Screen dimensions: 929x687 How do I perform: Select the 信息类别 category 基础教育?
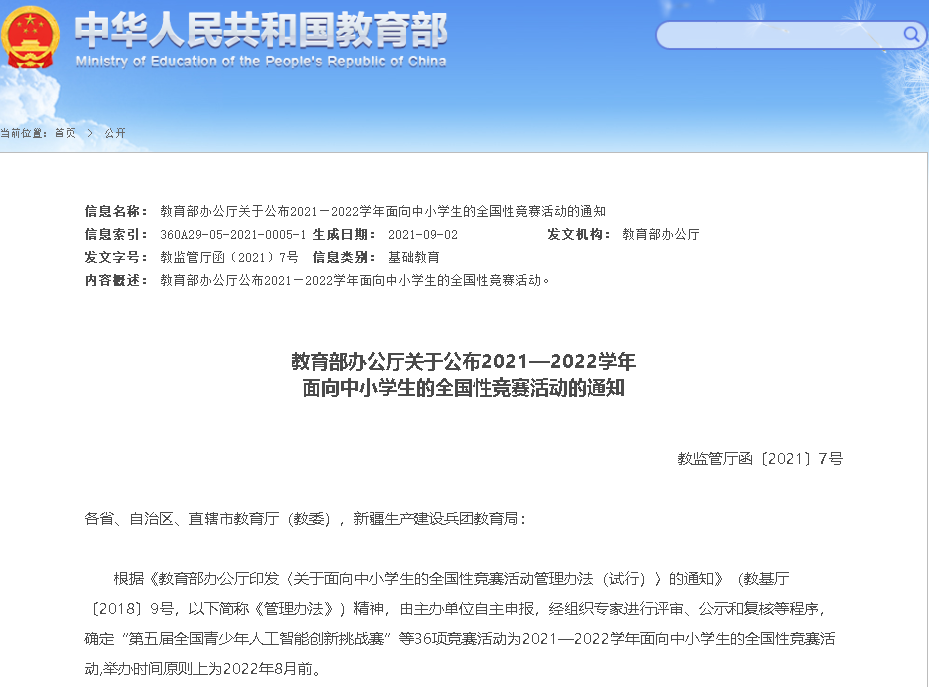[409, 256]
